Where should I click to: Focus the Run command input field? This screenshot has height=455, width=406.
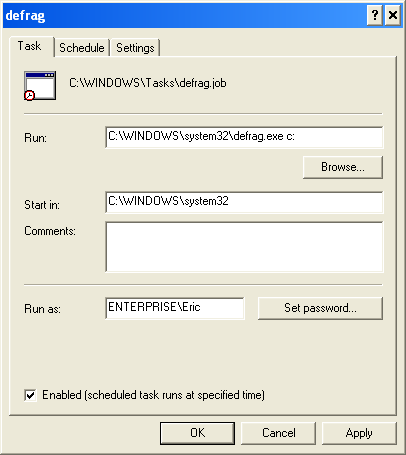coord(244,137)
